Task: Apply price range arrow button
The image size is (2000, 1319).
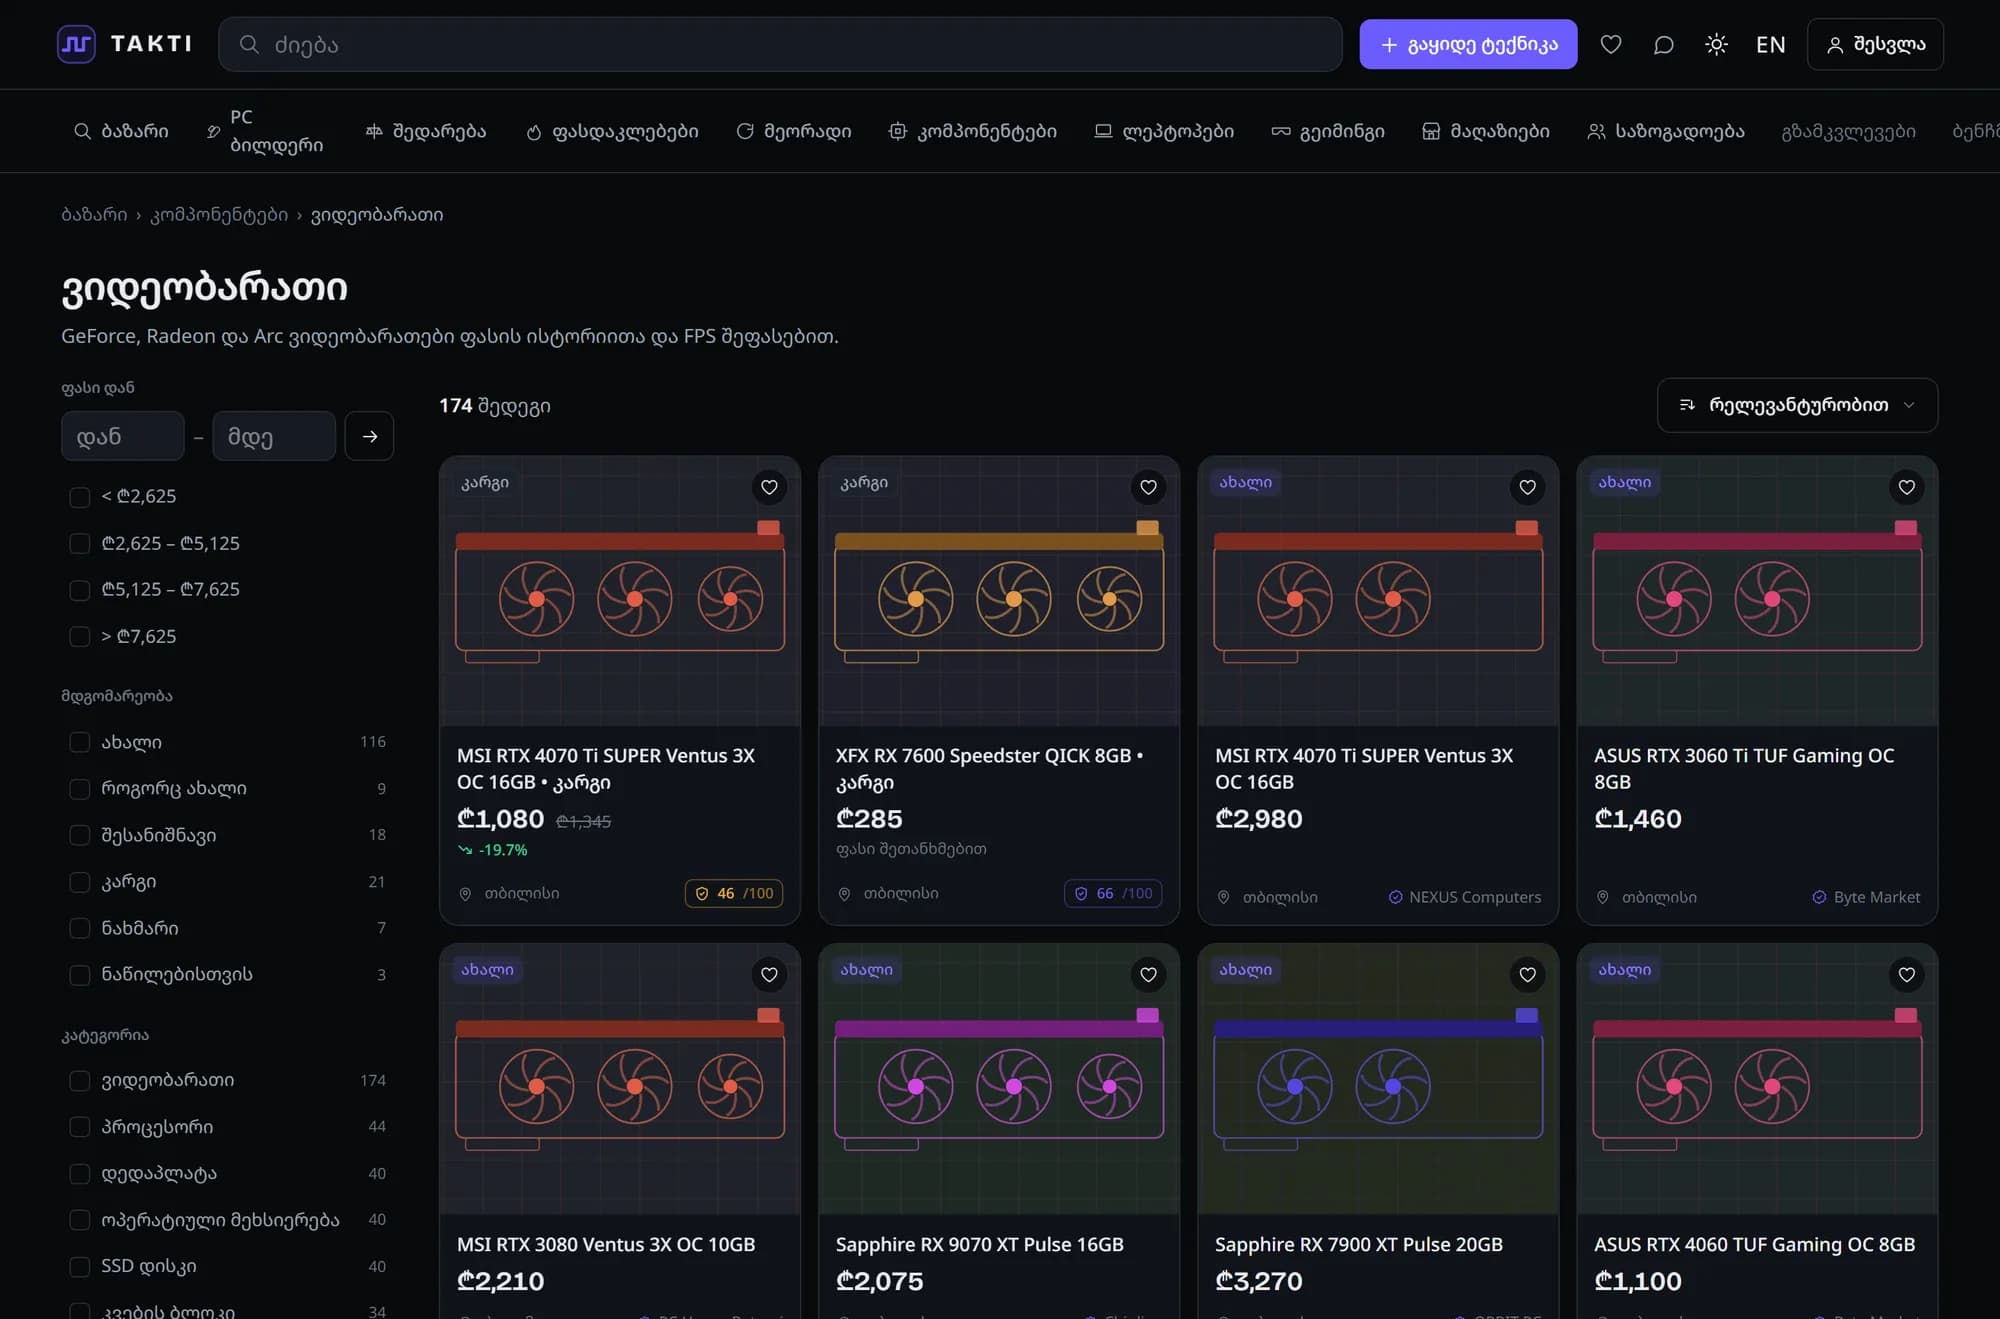Action: click(369, 436)
